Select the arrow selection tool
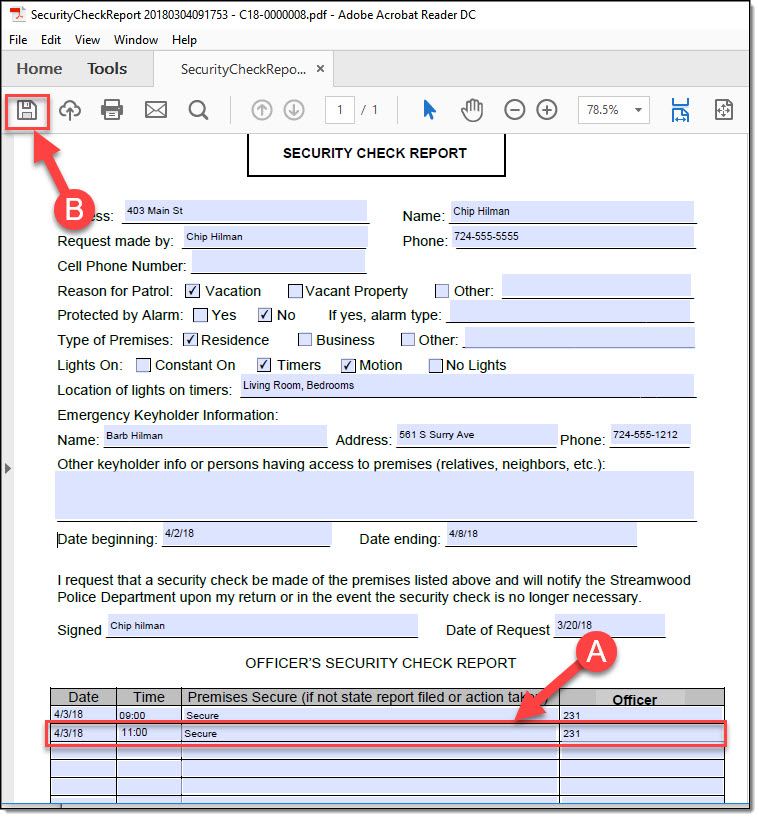The width and height of the screenshot is (759, 818). click(x=429, y=110)
